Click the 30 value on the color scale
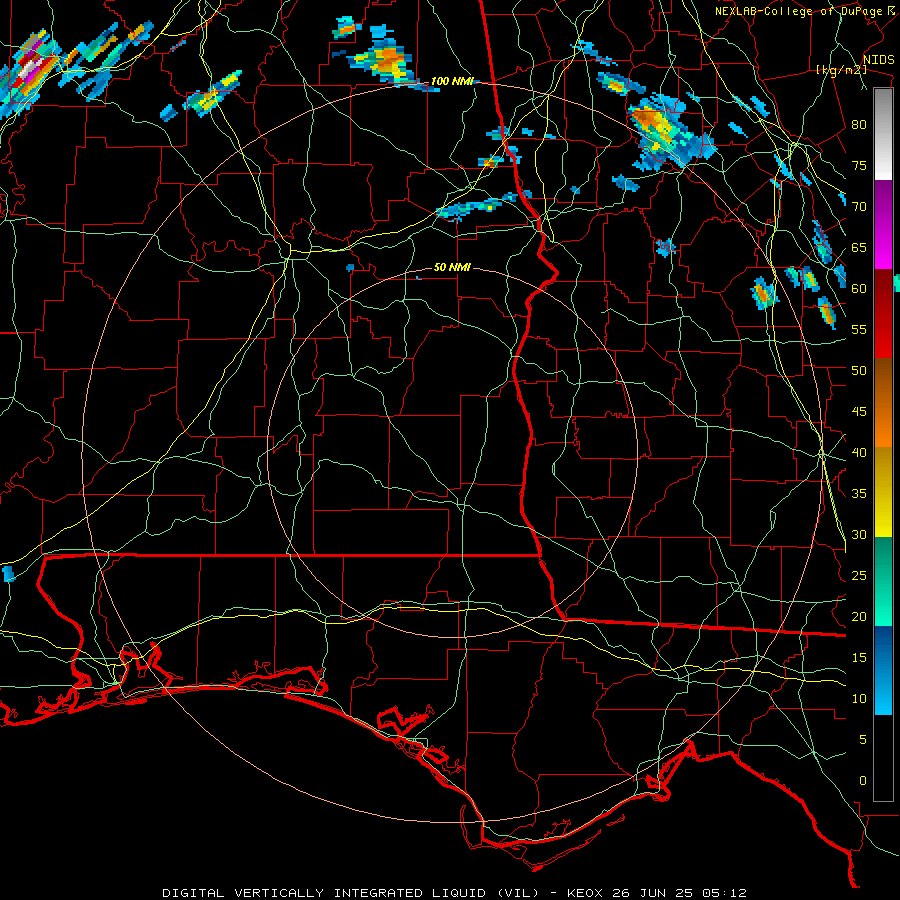900x900 pixels. coord(859,534)
